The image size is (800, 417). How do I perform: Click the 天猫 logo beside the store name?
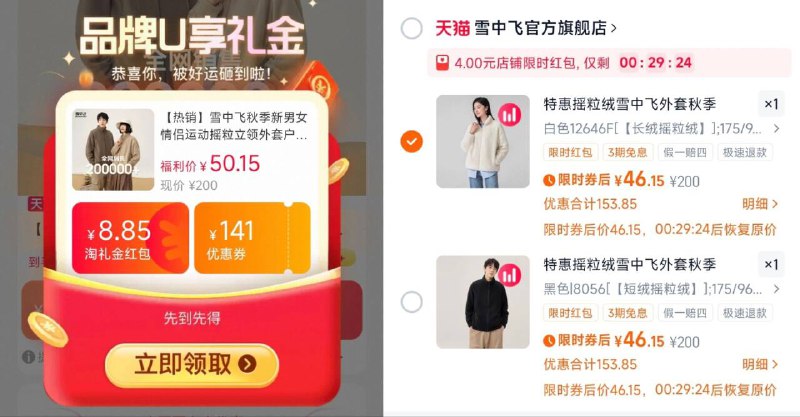tap(452, 28)
